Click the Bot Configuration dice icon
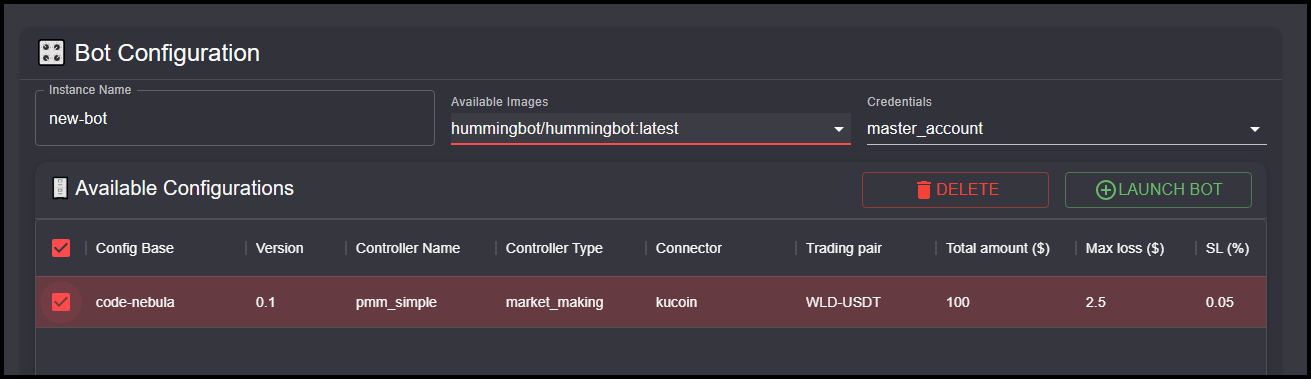1311x379 pixels. [51, 53]
